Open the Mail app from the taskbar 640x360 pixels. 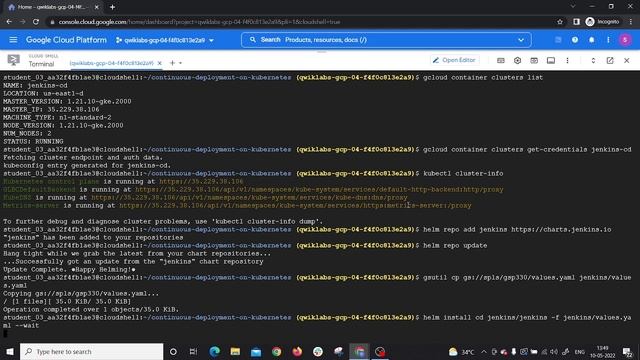[256, 351]
